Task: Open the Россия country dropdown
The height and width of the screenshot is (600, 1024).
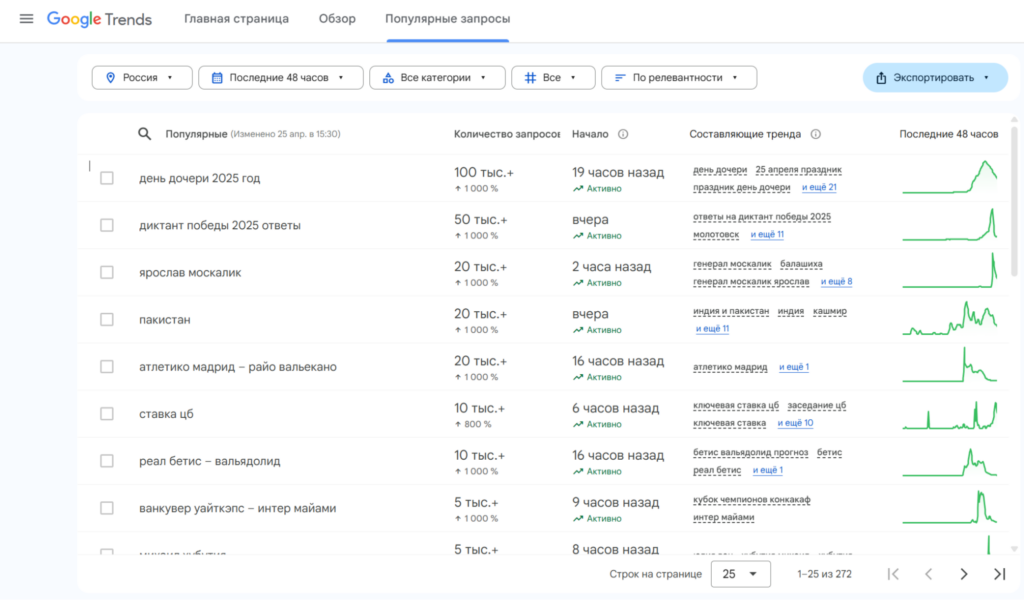Action: (142, 78)
